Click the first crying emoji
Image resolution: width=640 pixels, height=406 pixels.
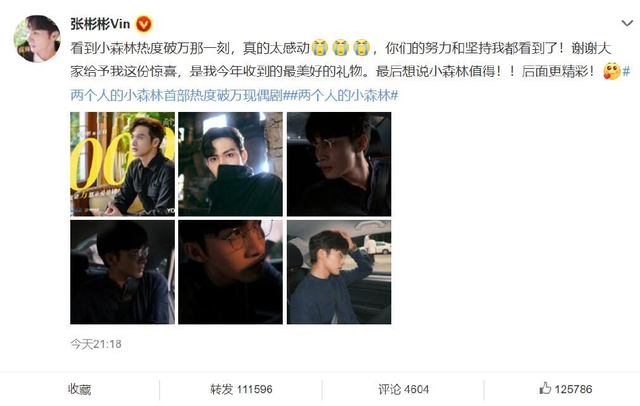[320, 48]
